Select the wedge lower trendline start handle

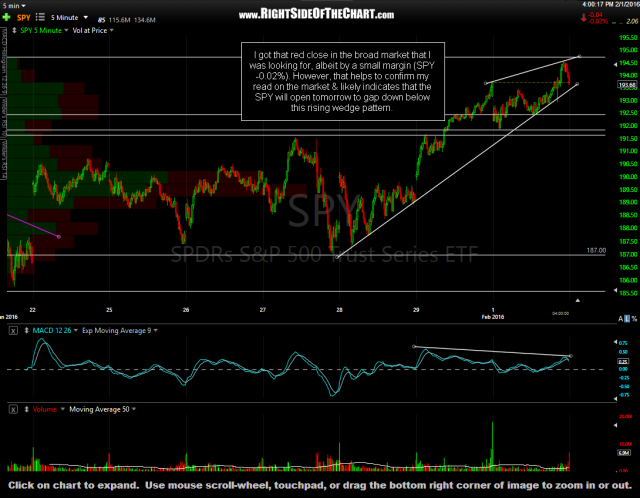click(x=336, y=257)
